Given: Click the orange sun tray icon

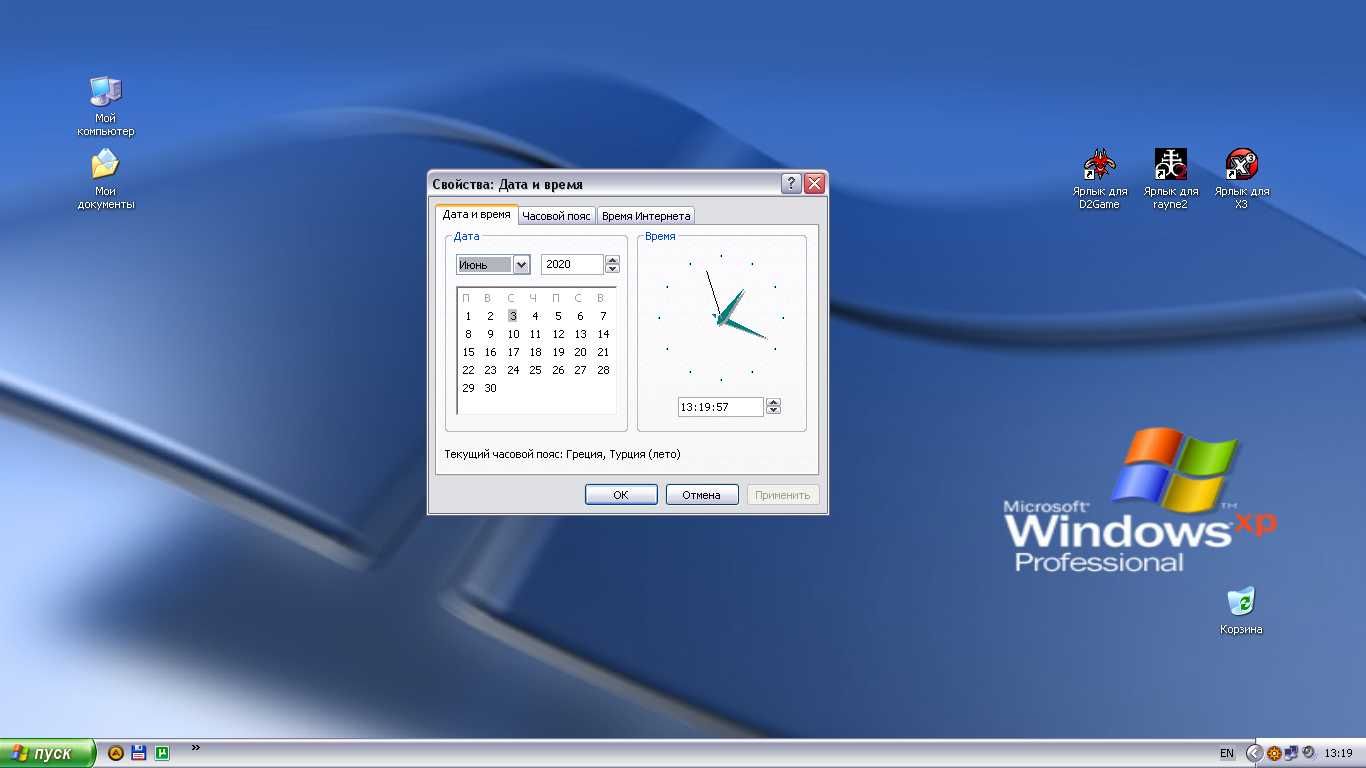Looking at the screenshot, I should [x=1275, y=753].
